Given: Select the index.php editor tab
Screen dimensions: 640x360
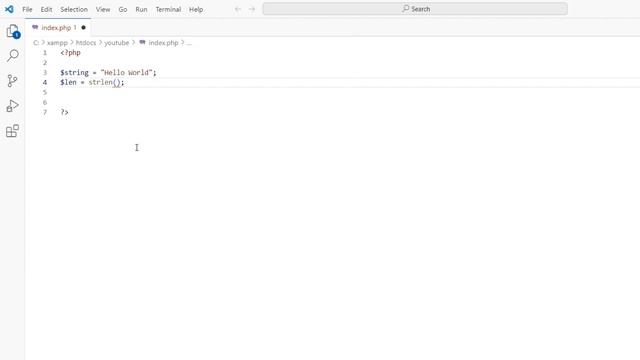Looking at the screenshot, I should 58,27.
